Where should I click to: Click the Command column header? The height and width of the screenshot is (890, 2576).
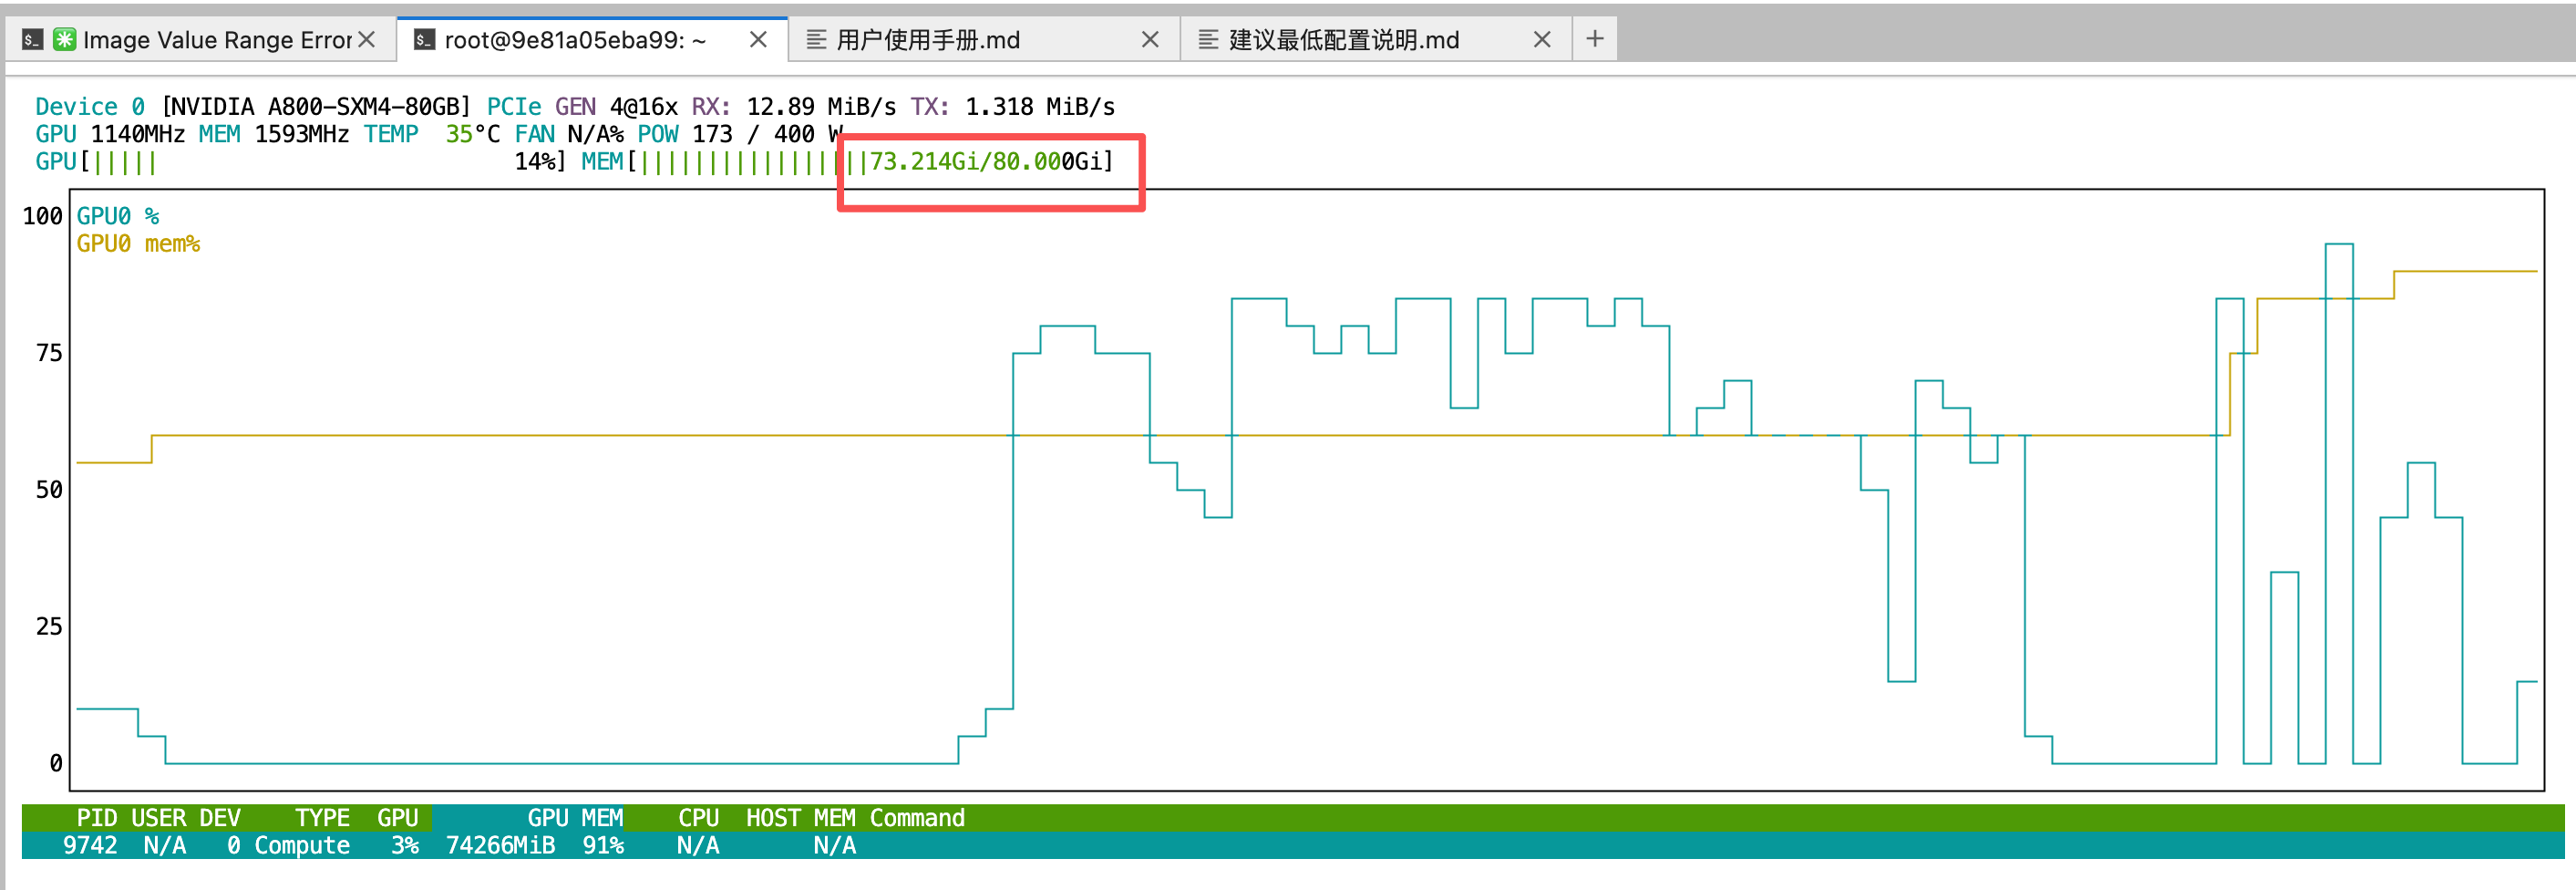pos(916,818)
